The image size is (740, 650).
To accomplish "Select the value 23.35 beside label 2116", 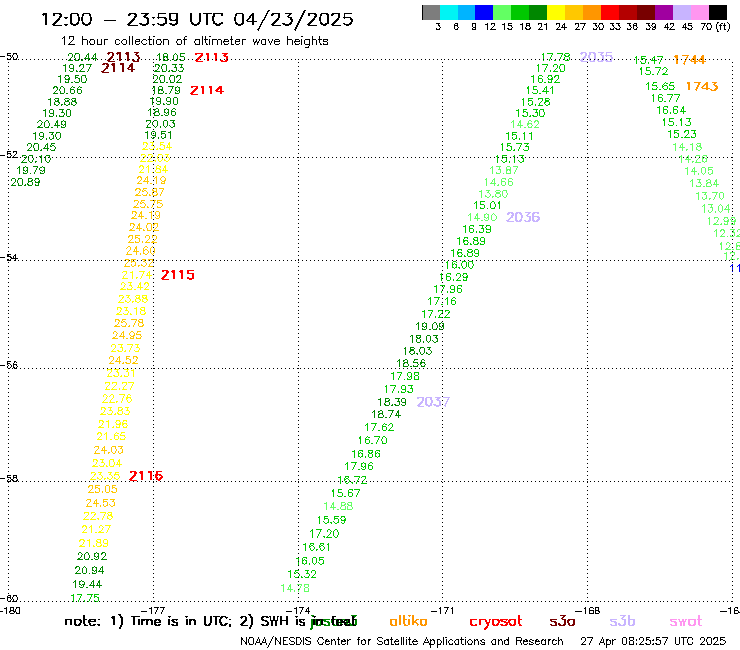I will (x=105, y=476).
